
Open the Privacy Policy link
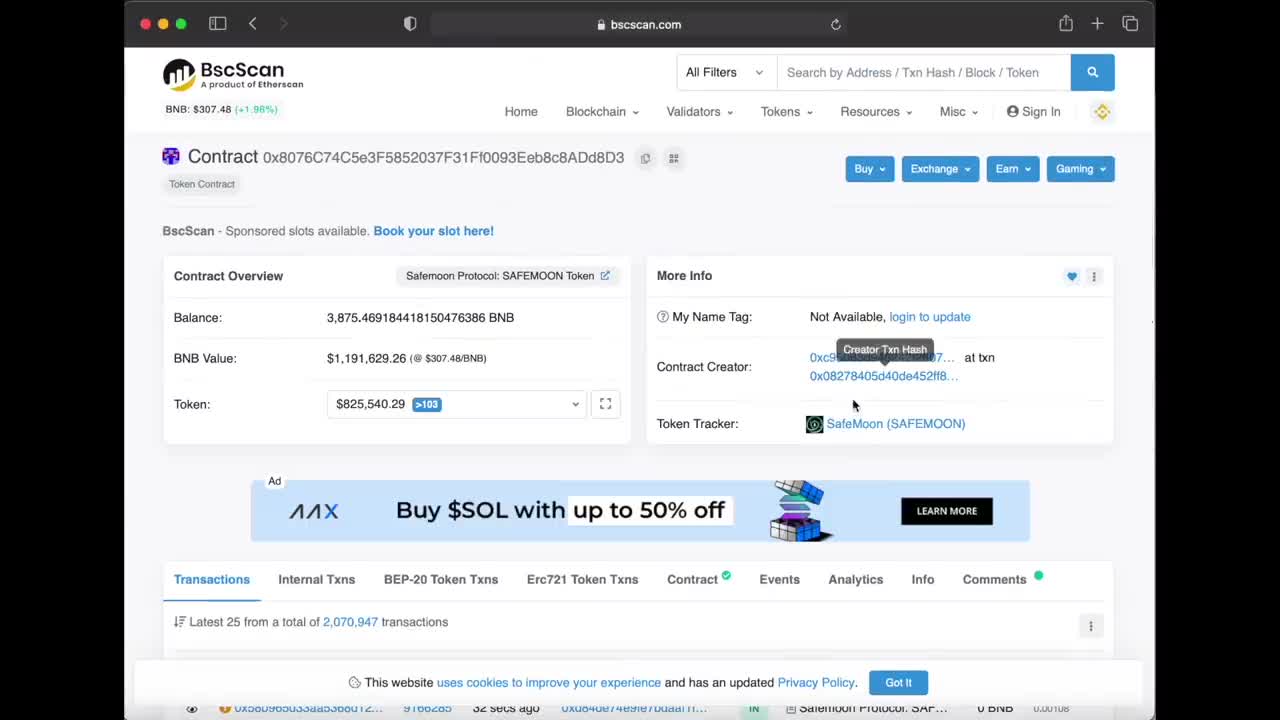tap(816, 683)
